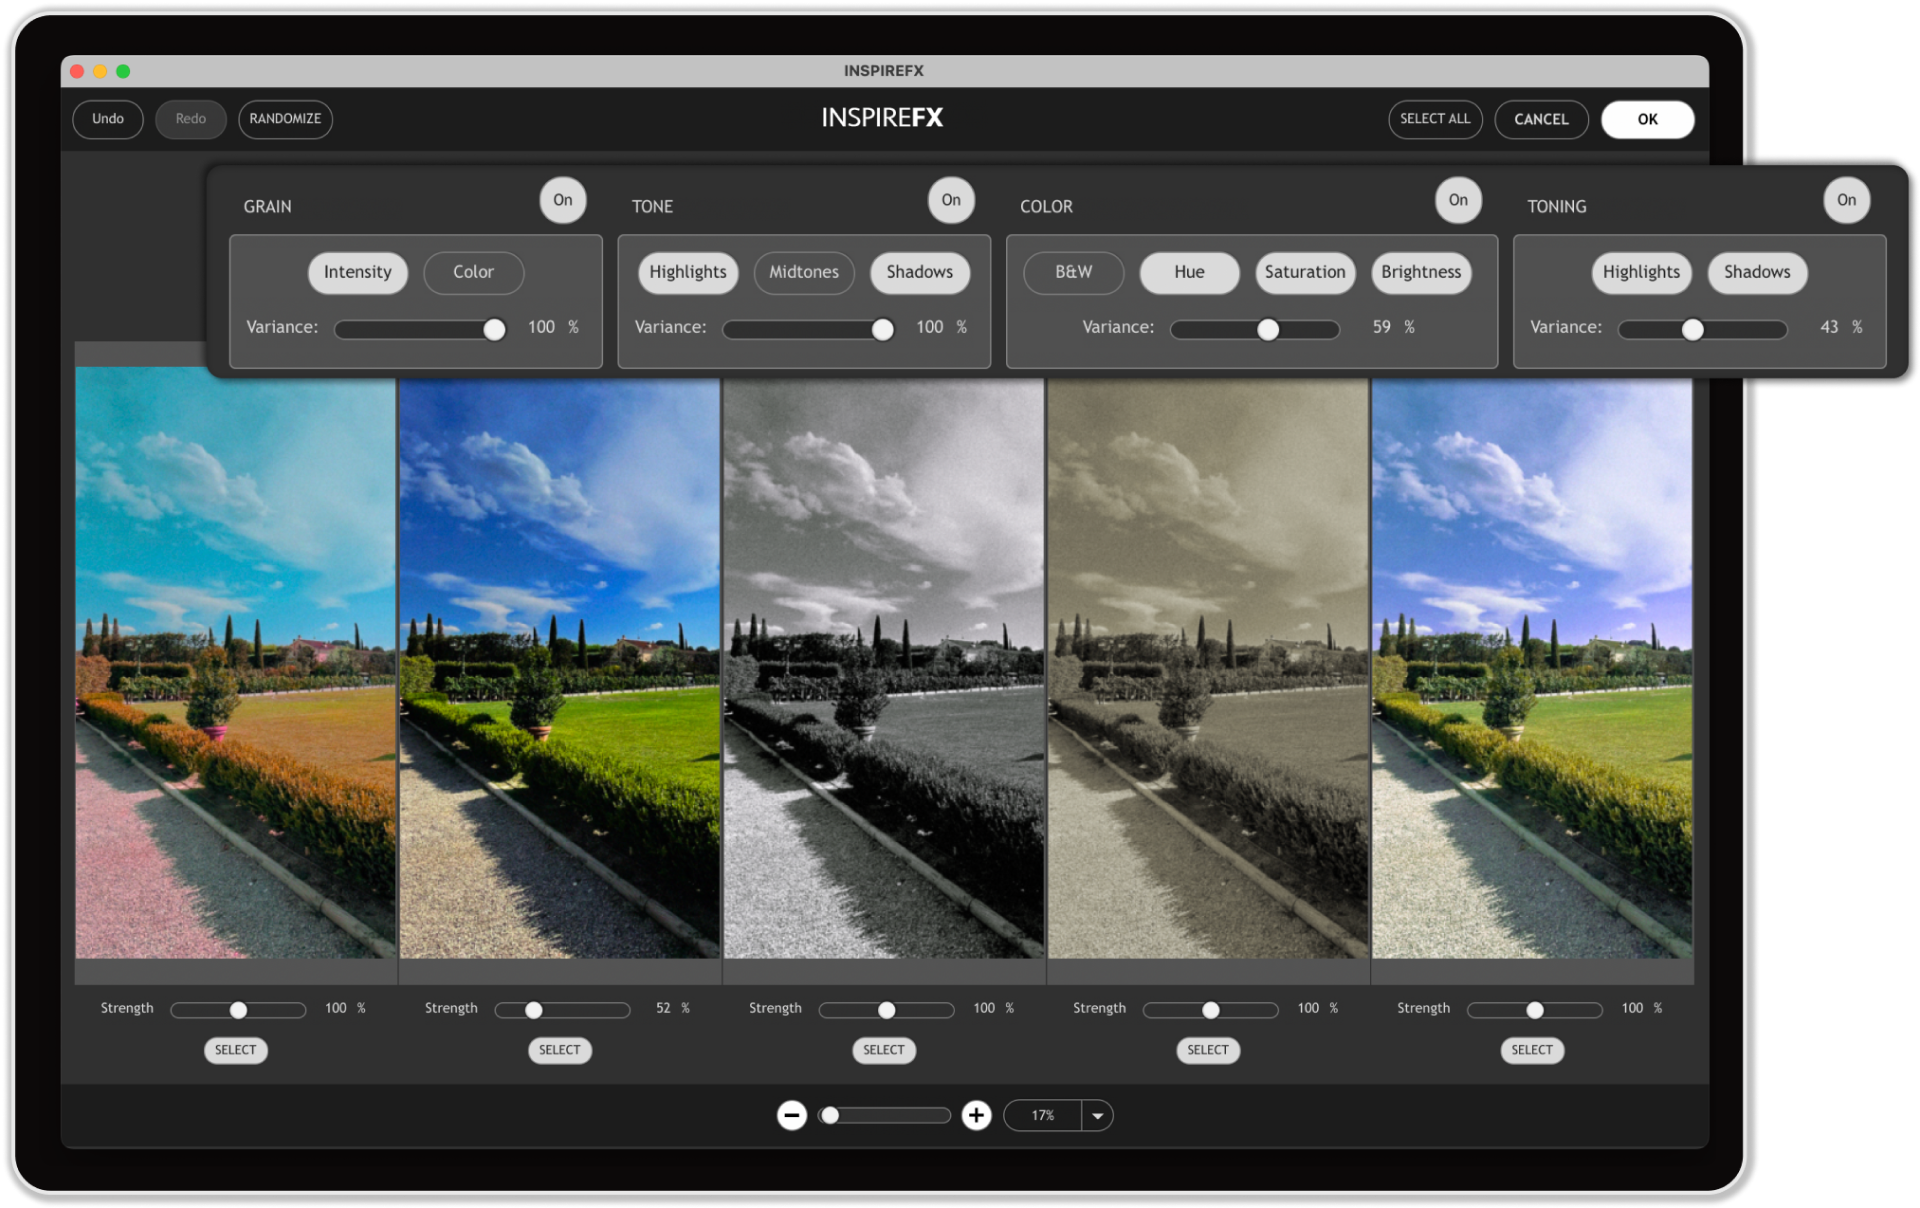This screenshot has width=1920, height=1208.
Task: Toggle the B&W color option
Action: (1073, 272)
